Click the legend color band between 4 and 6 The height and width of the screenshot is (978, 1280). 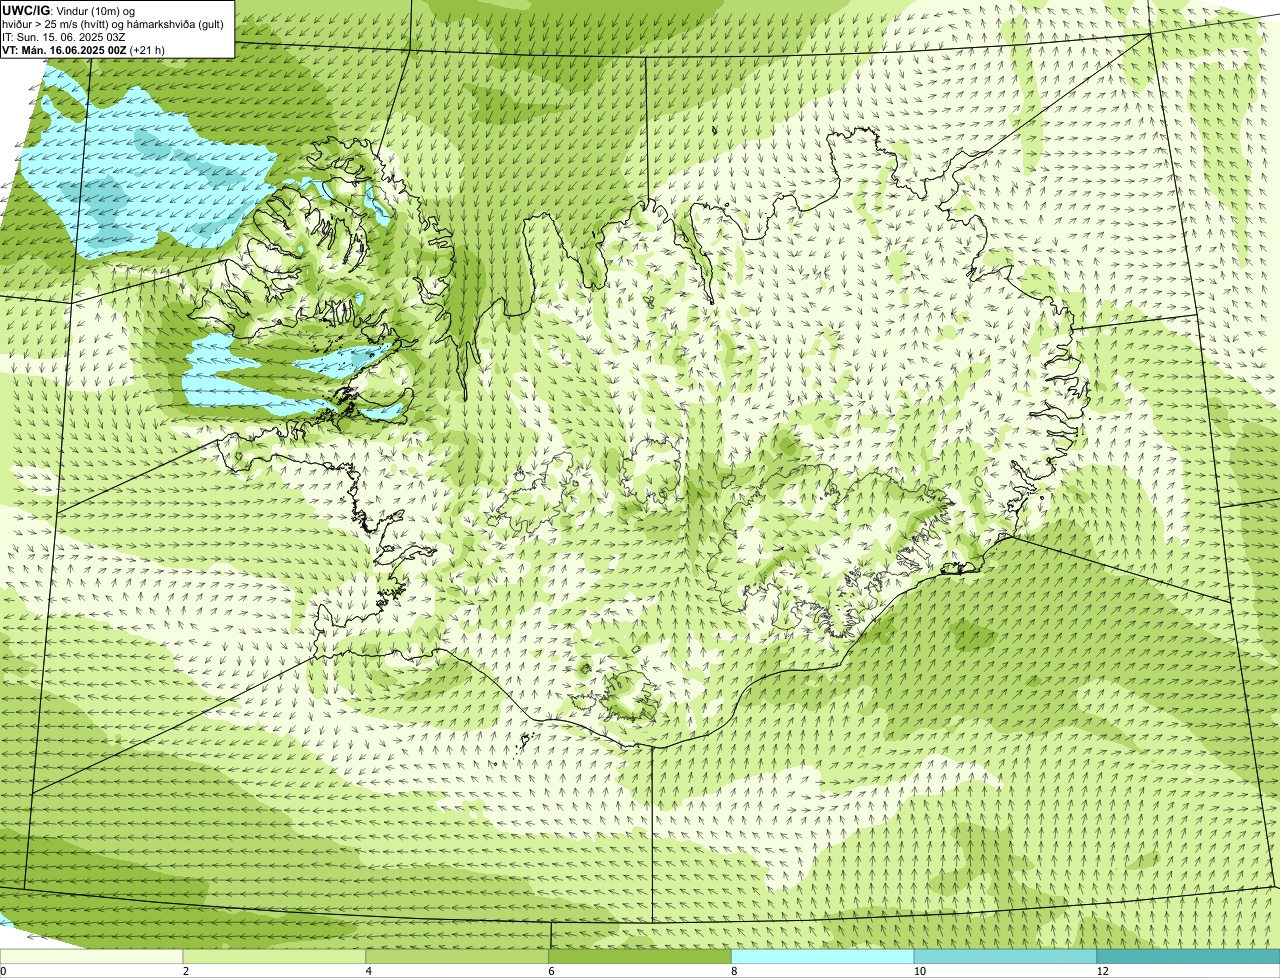457,956
